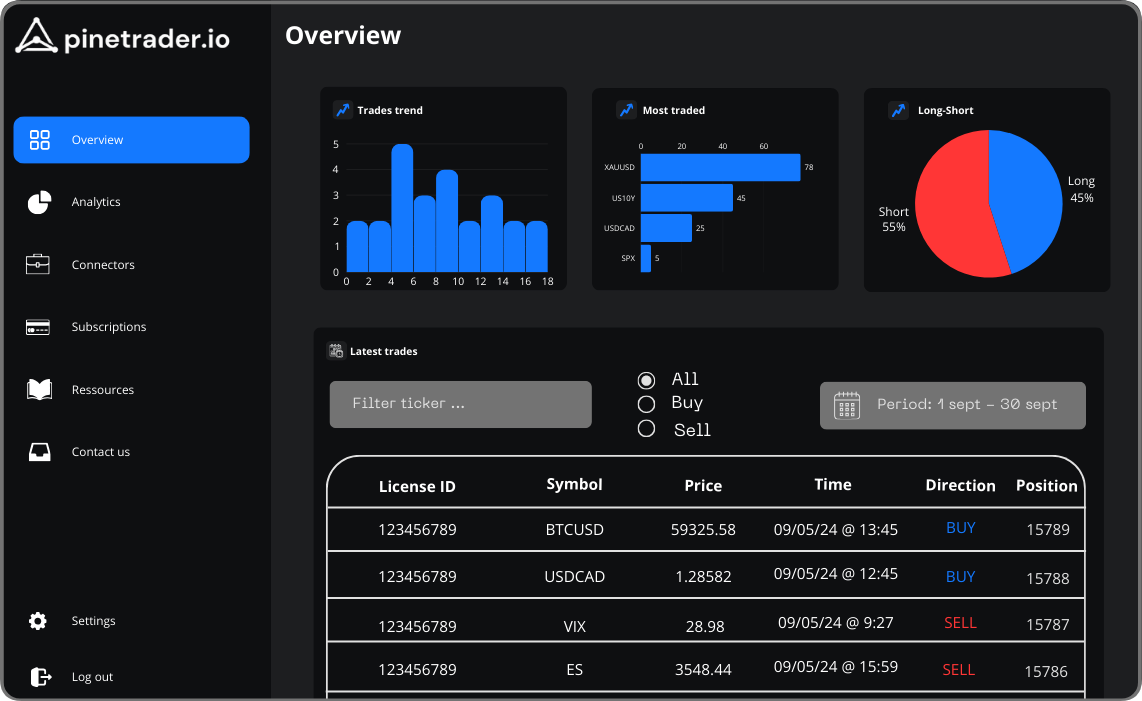The height and width of the screenshot is (701, 1142).
Task: Click the Subscriptions credit card icon
Action: [x=39, y=327]
